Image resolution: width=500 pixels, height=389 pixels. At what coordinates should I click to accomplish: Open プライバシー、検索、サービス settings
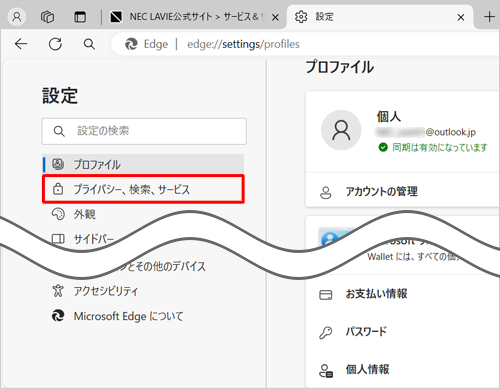143,189
